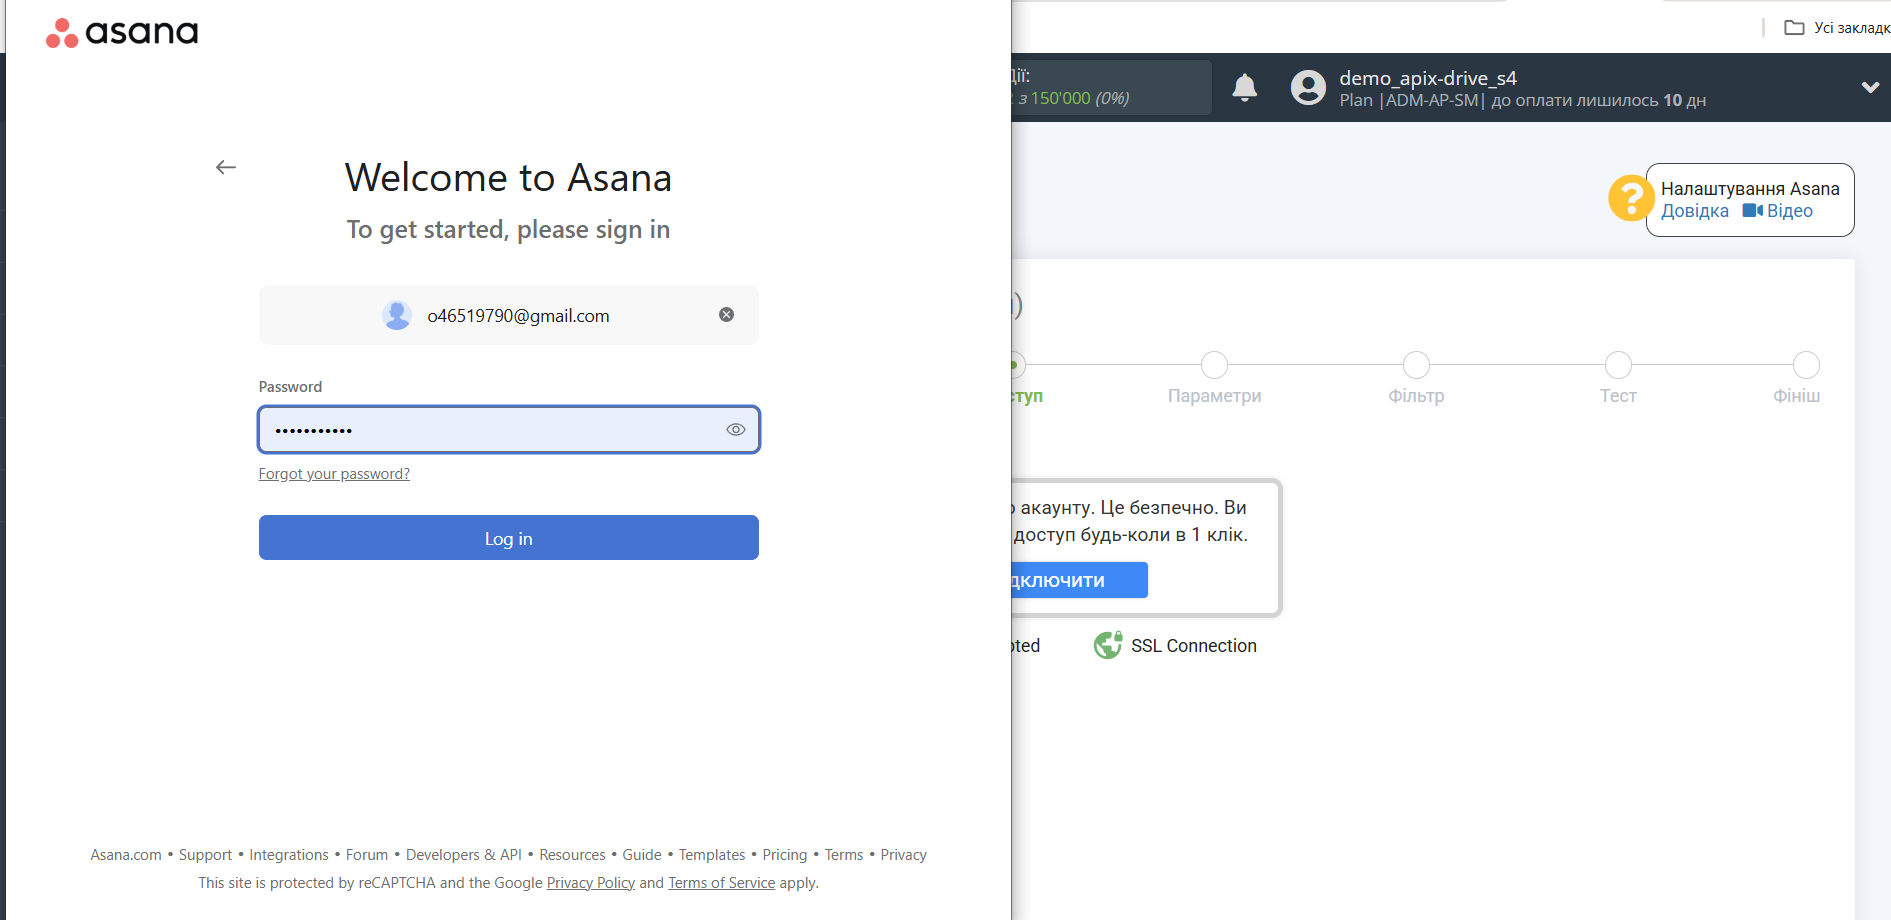This screenshot has width=1891, height=920.
Task: Click the user profile avatar icon
Action: [x=1308, y=88]
